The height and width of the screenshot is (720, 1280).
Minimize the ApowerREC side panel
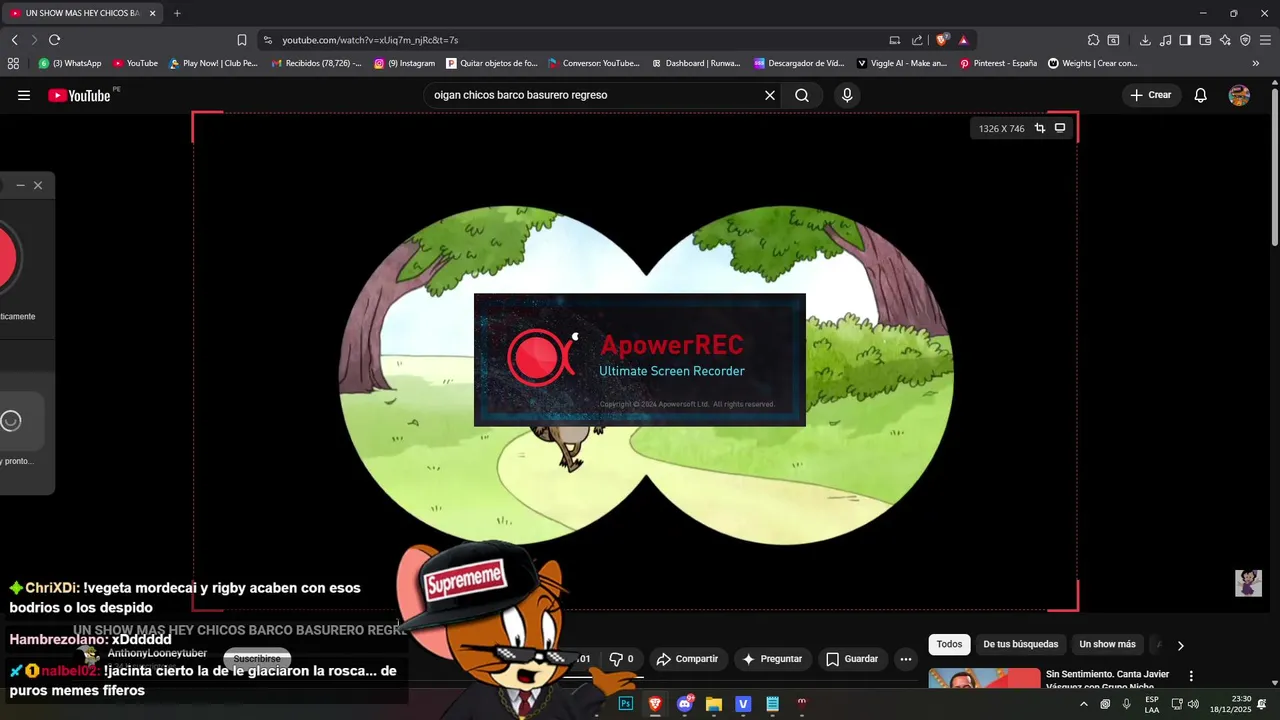[x=20, y=185]
